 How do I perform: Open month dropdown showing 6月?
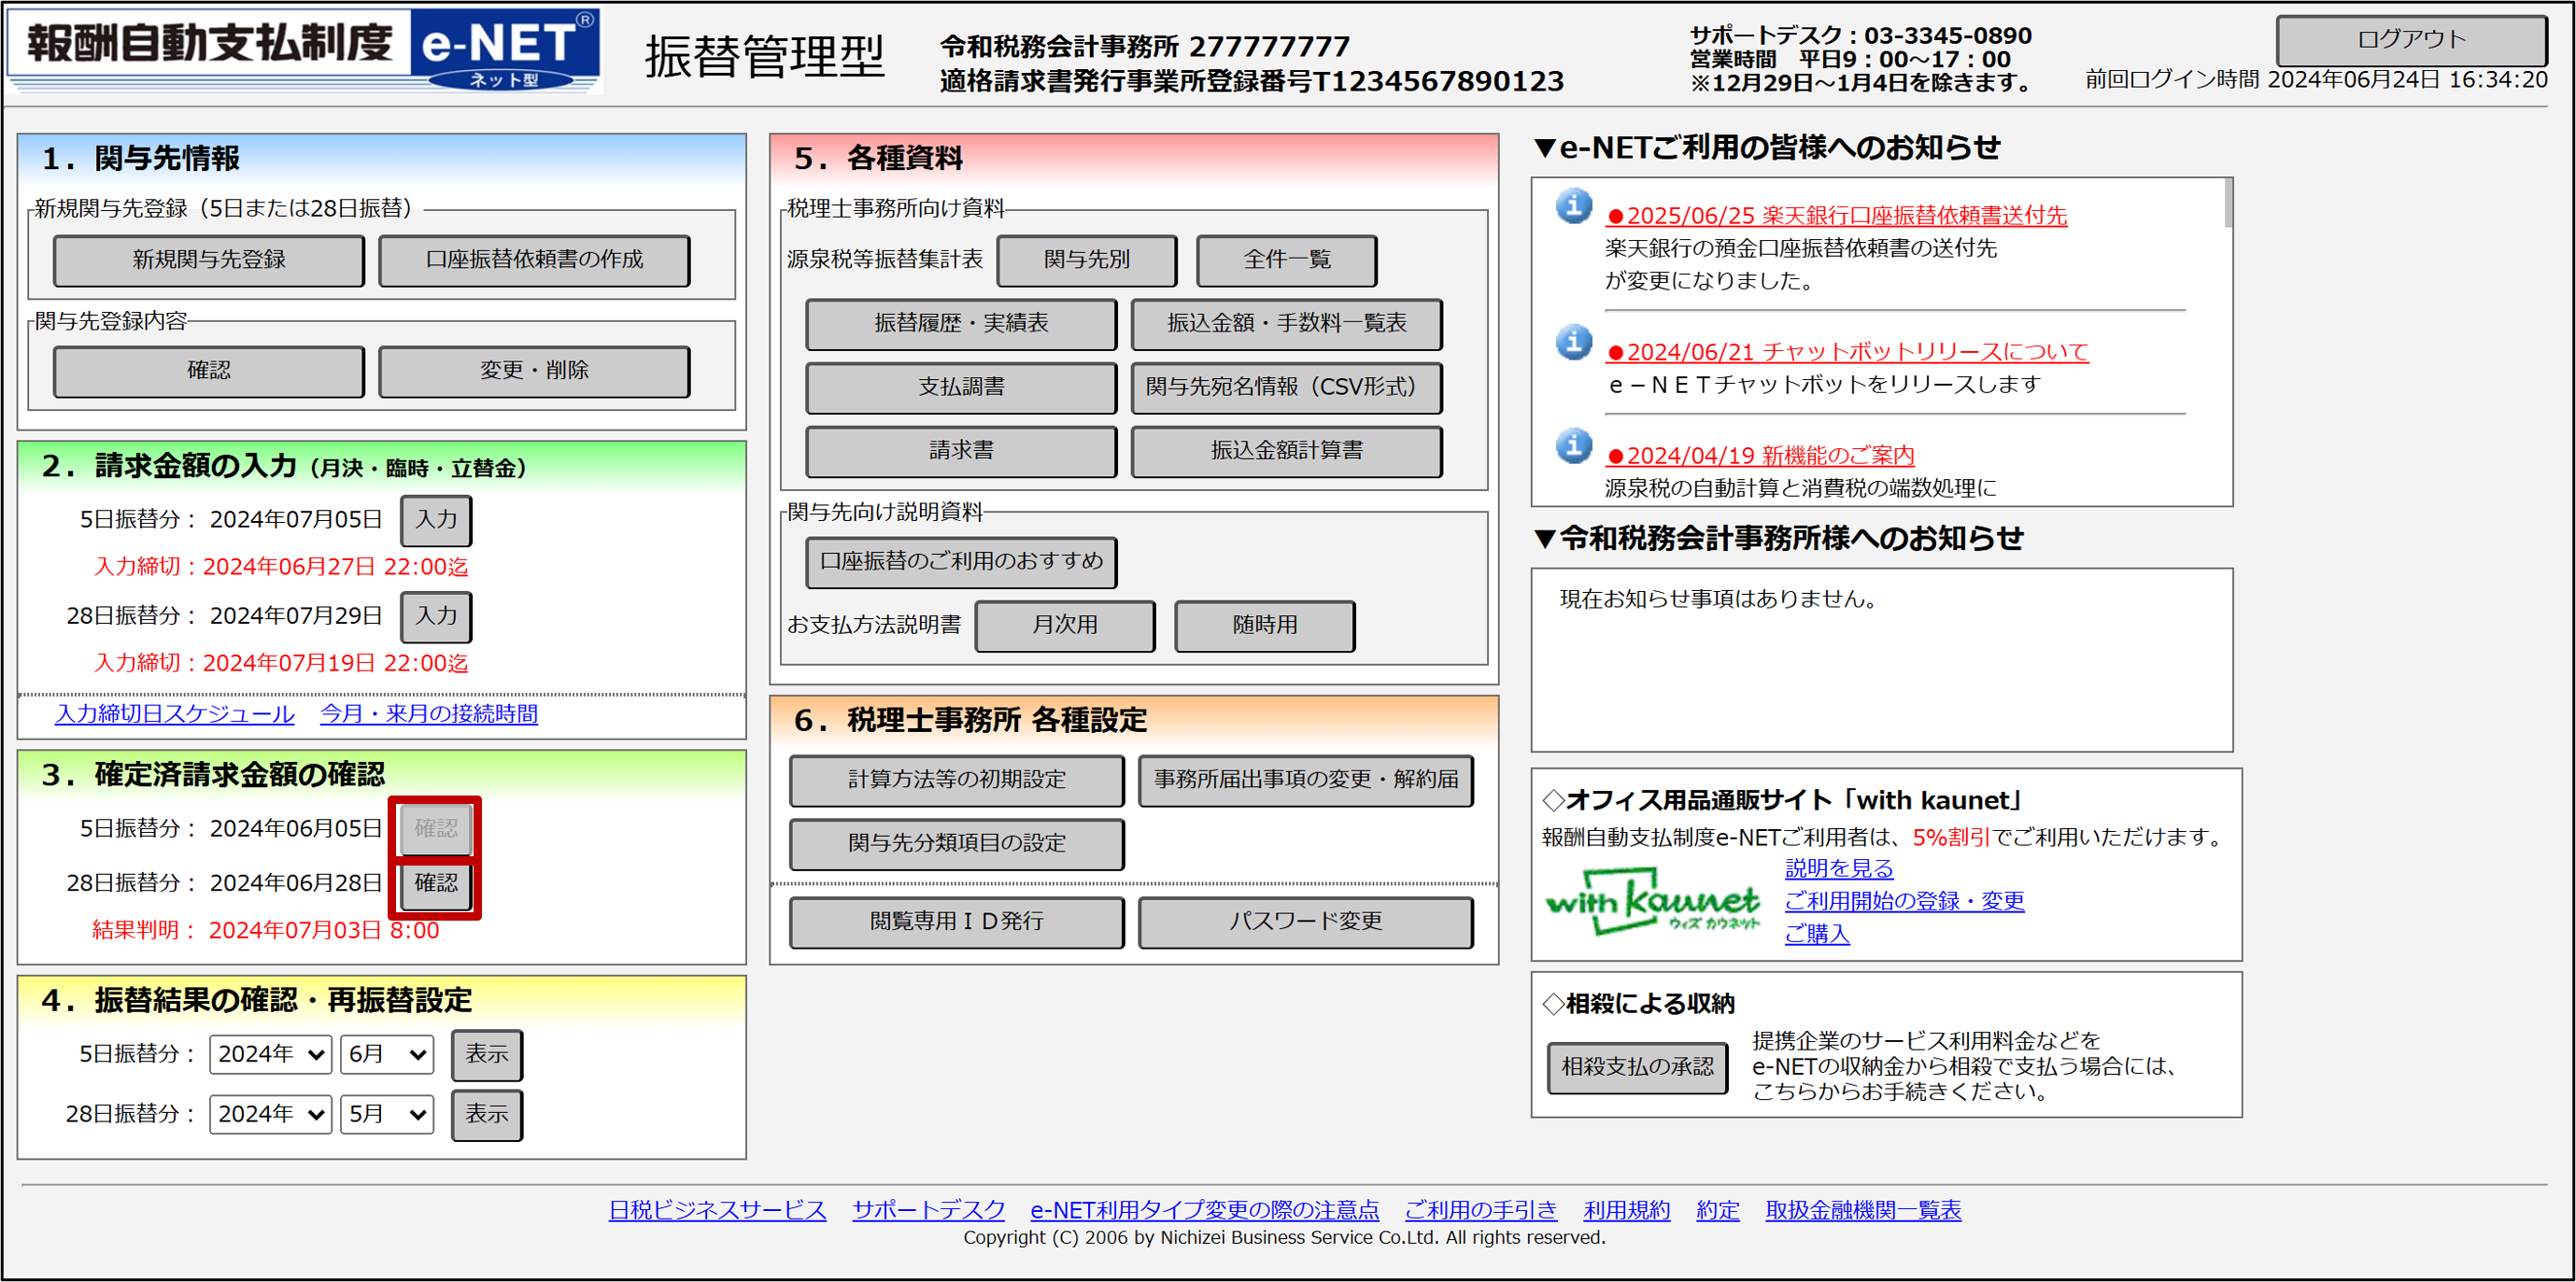387,1054
